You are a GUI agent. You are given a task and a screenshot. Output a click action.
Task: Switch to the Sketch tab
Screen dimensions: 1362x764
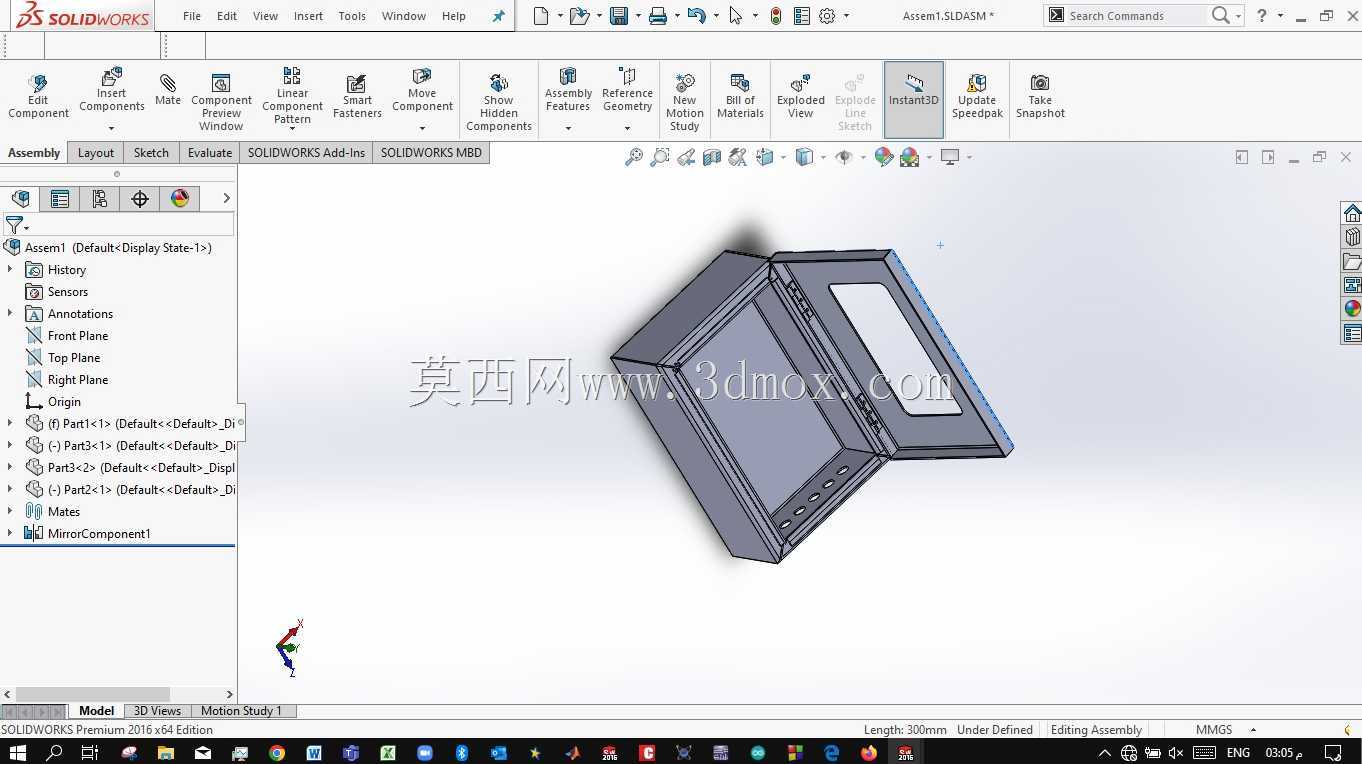coord(151,153)
